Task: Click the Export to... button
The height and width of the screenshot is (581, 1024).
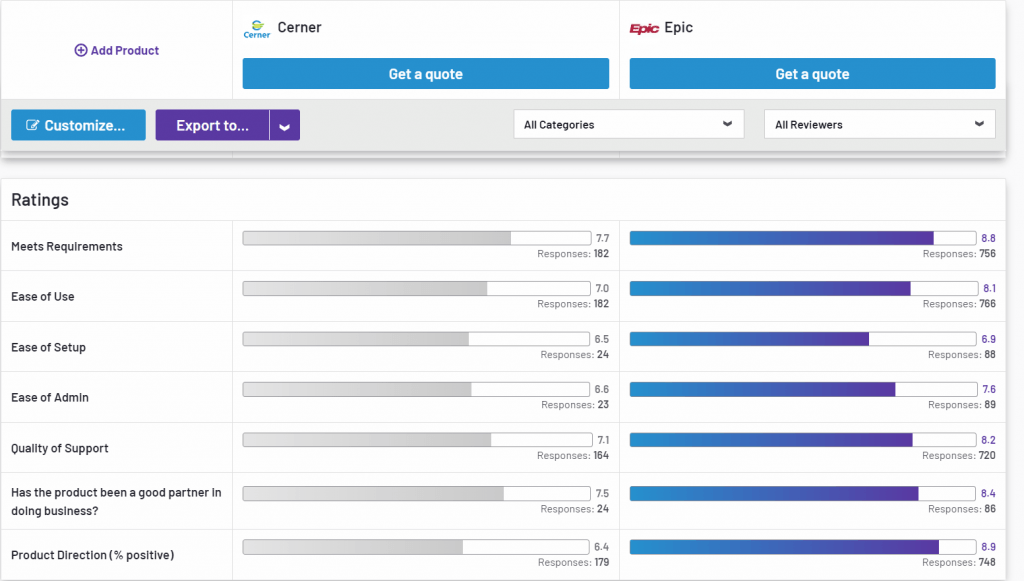Action: pyautogui.click(x=212, y=124)
